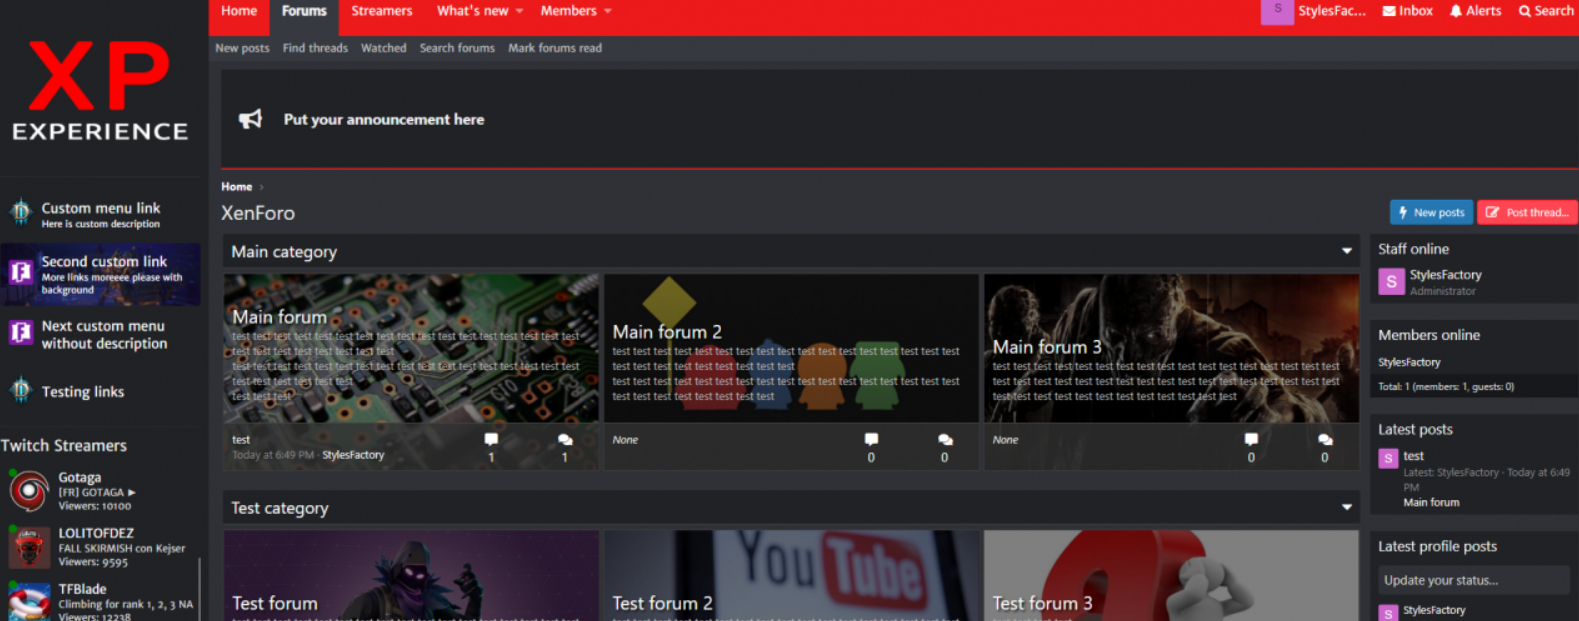The height and width of the screenshot is (621, 1579).
Task: Collapse the Test category section
Action: [x=1347, y=507]
